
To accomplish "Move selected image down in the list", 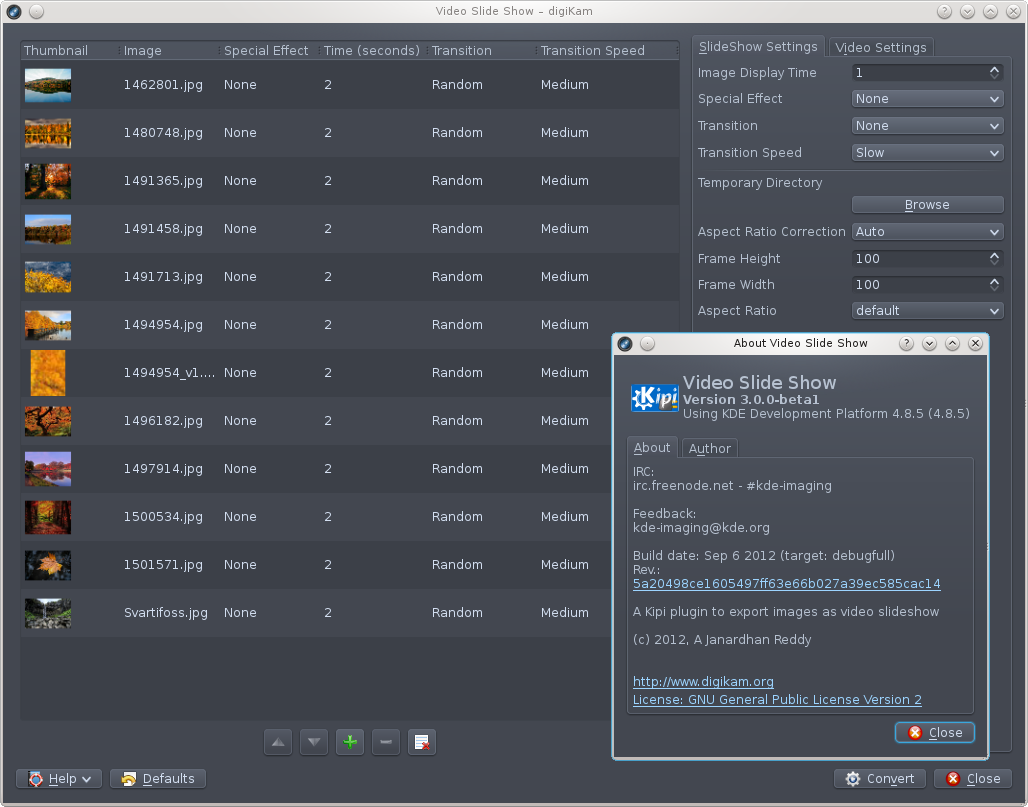I will point(313,741).
